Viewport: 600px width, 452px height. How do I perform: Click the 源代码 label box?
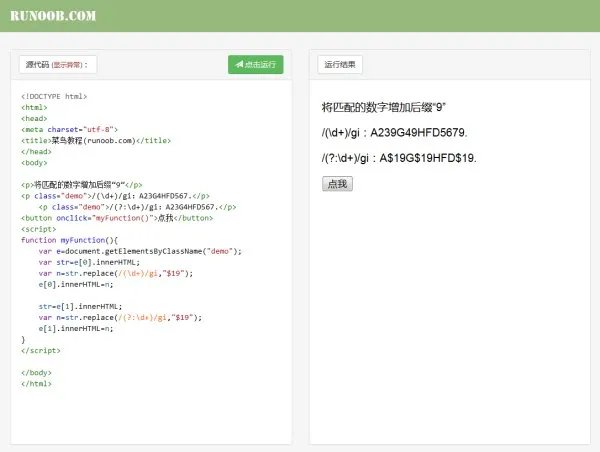click(58, 64)
